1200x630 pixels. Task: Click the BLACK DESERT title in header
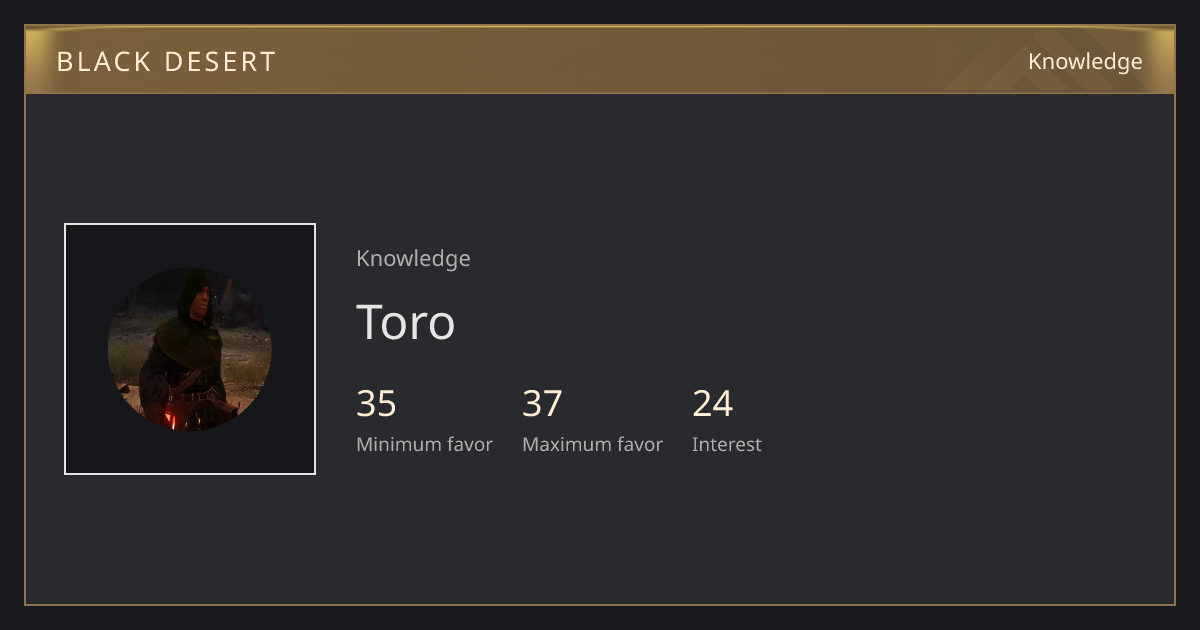click(166, 62)
